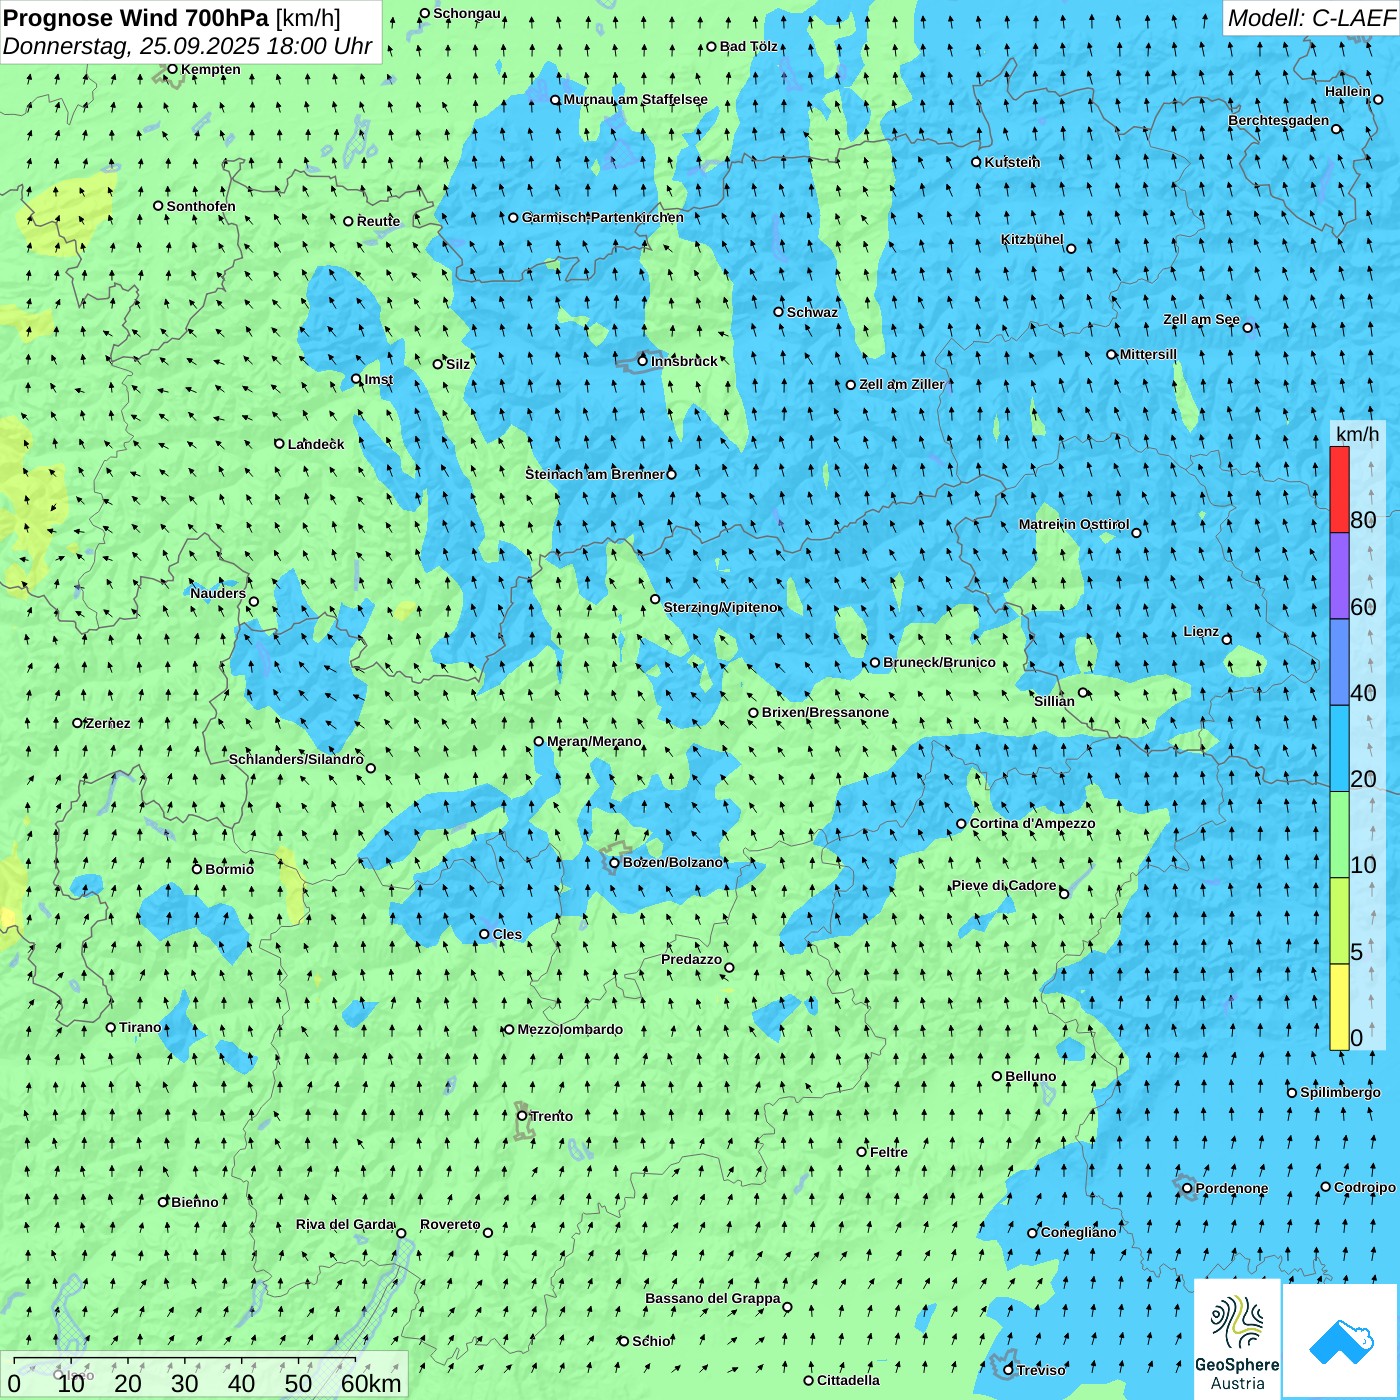This screenshot has width=1400, height=1400.
Task: Click the Modell: C-LAEF label
Action: (1311, 18)
